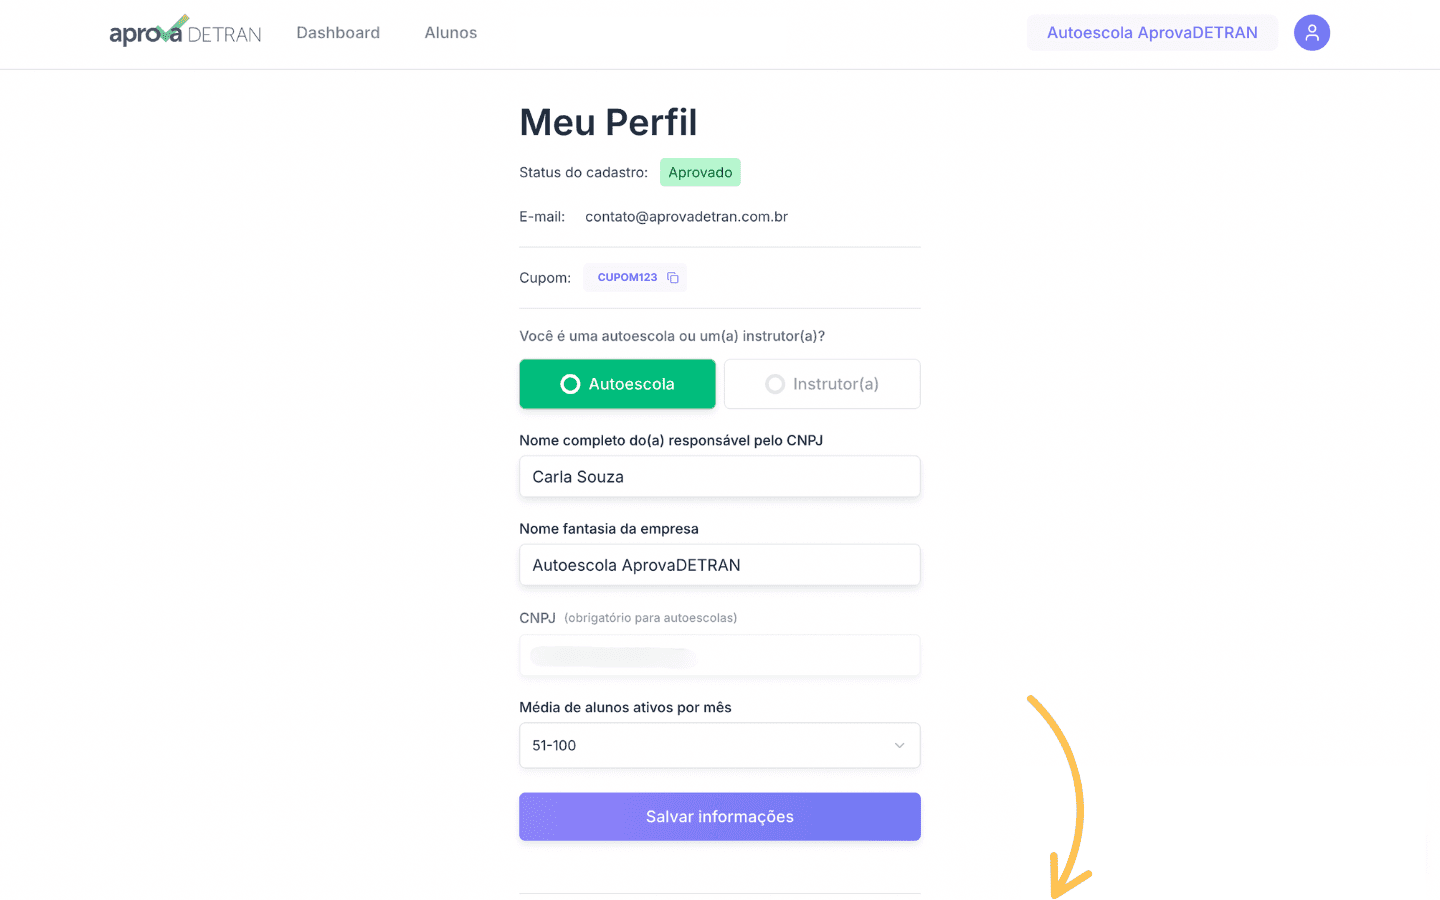Image resolution: width=1440 pixels, height=900 pixels.
Task: Copy the coupon using the copy icon
Action: 673,278
